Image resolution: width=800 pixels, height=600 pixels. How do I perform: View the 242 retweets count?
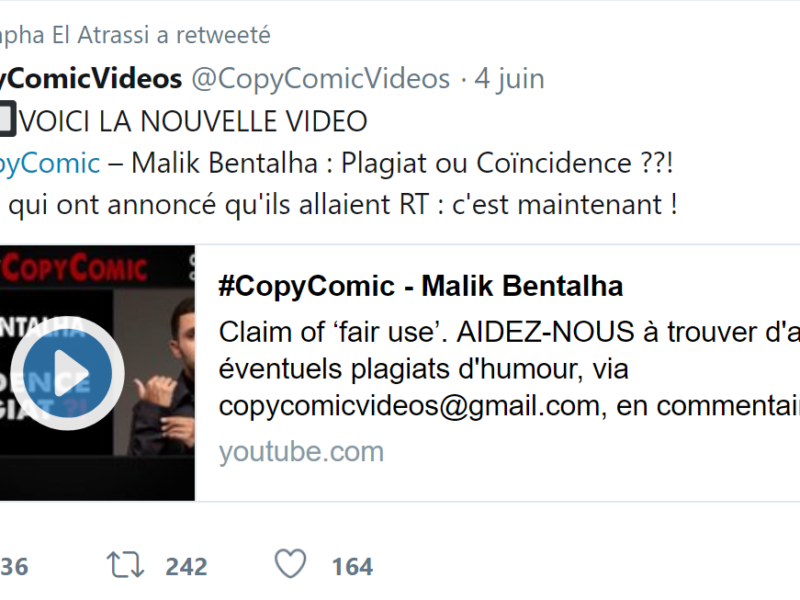[186, 567]
